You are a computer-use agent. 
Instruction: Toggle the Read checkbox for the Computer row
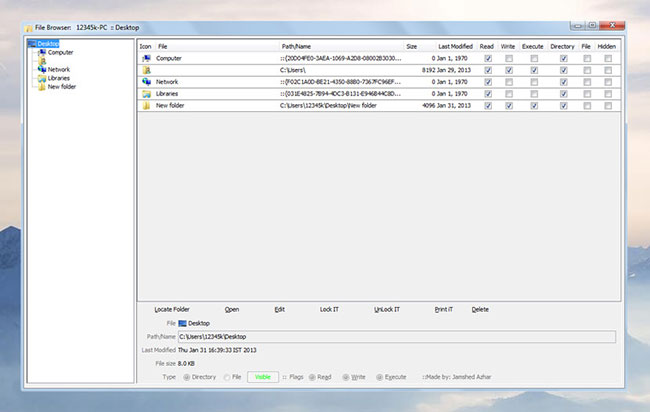(x=487, y=58)
